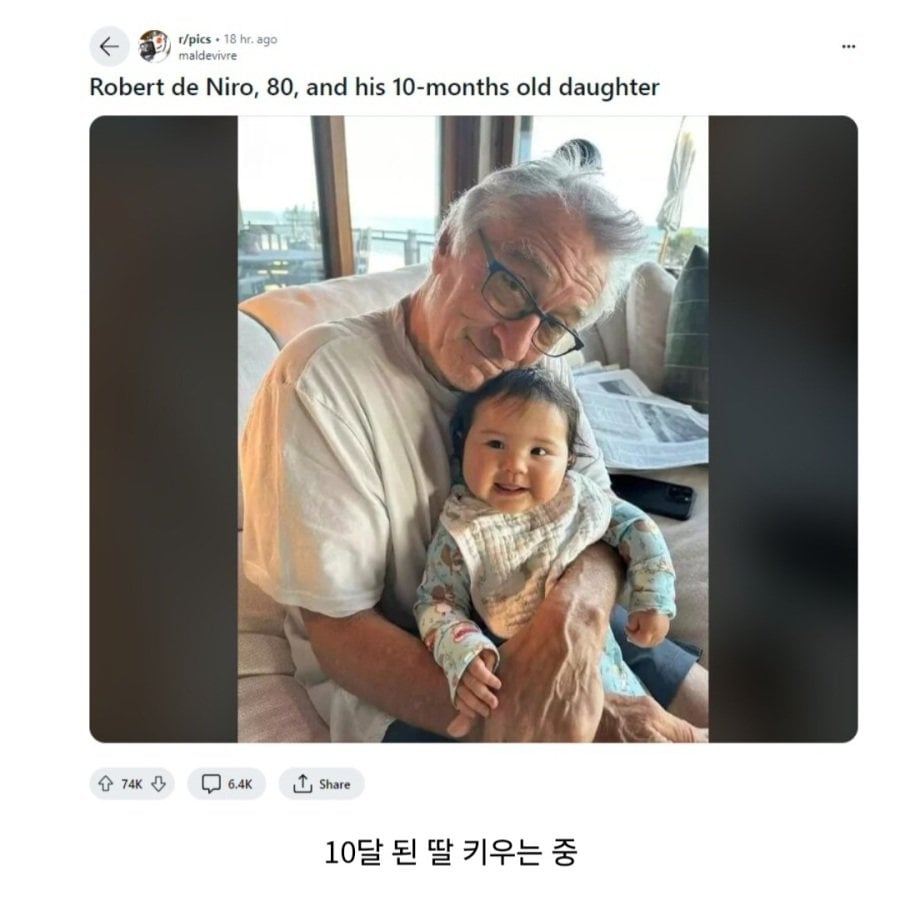900x921 pixels.
Task: Downvote the post with the down arrow
Action: (x=158, y=784)
